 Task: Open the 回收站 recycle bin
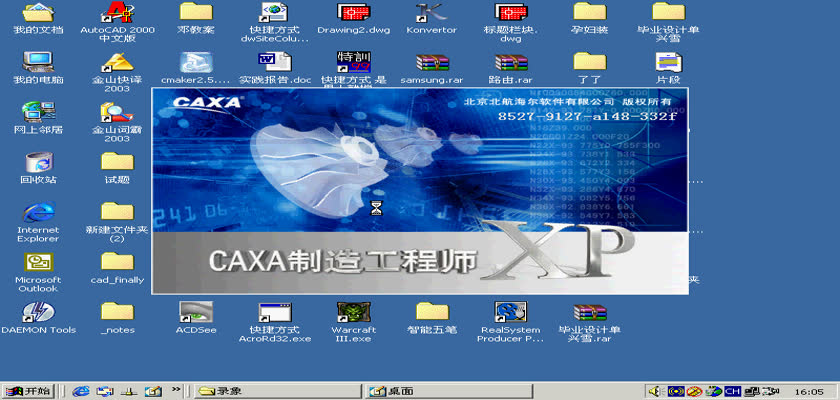click(38, 168)
